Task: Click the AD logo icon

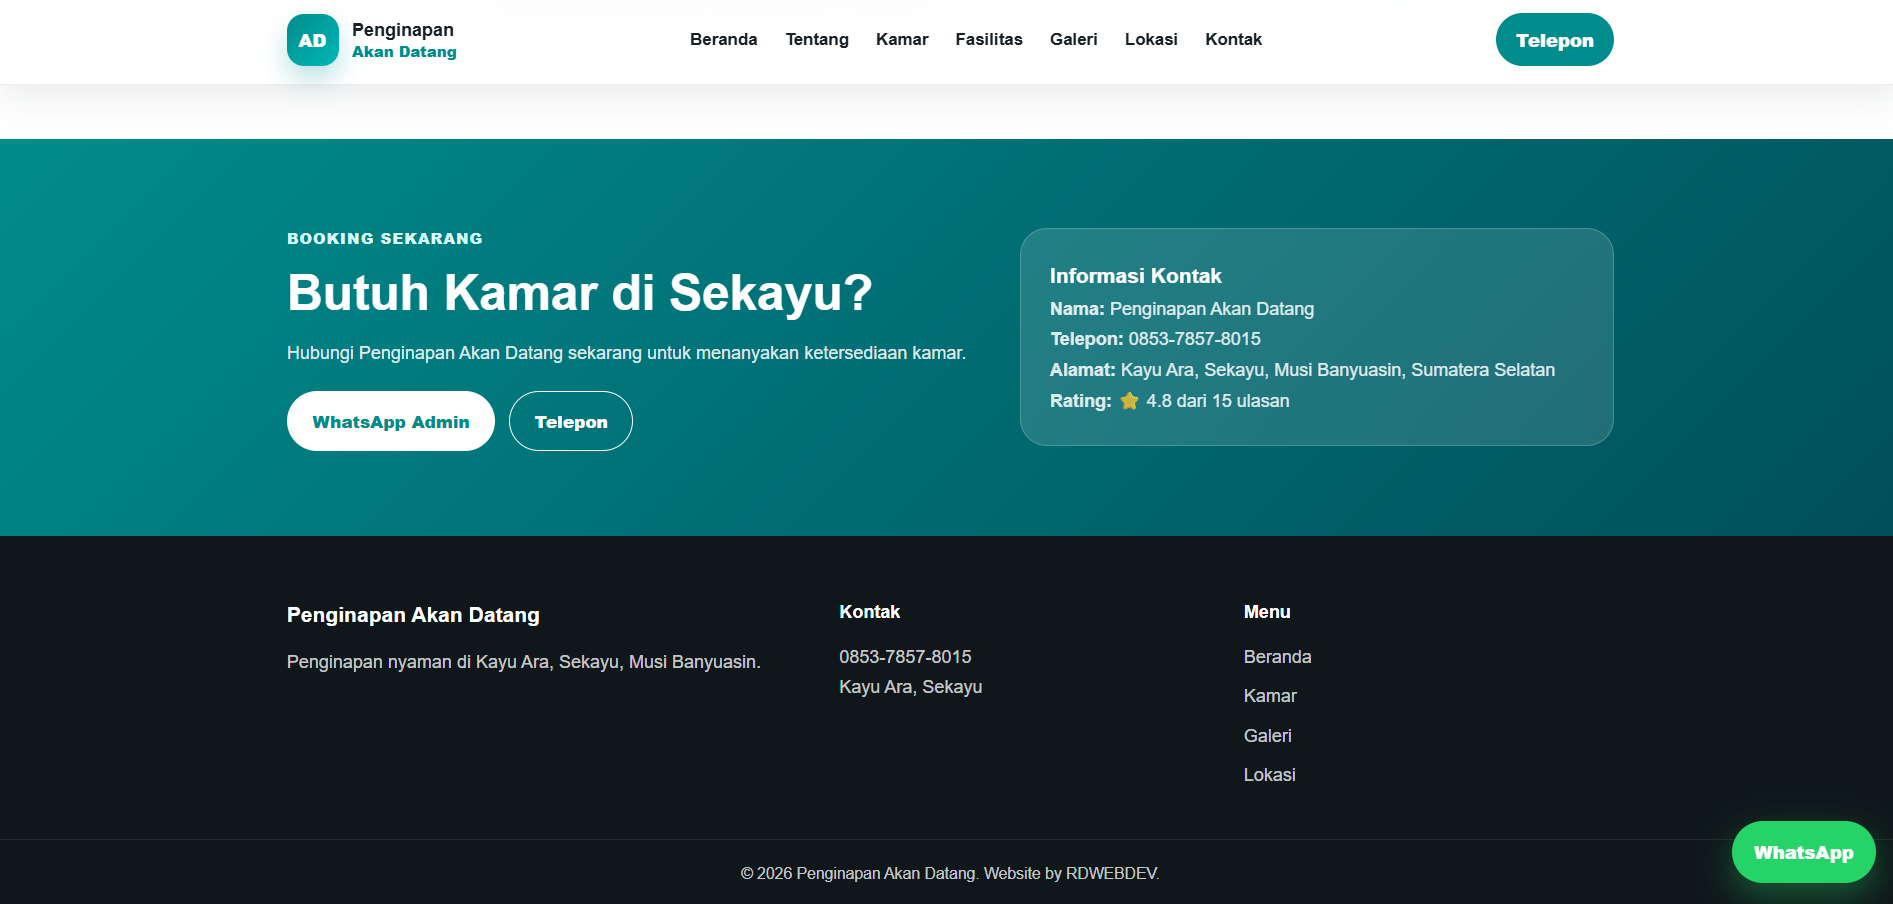Action: (x=312, y=40)
